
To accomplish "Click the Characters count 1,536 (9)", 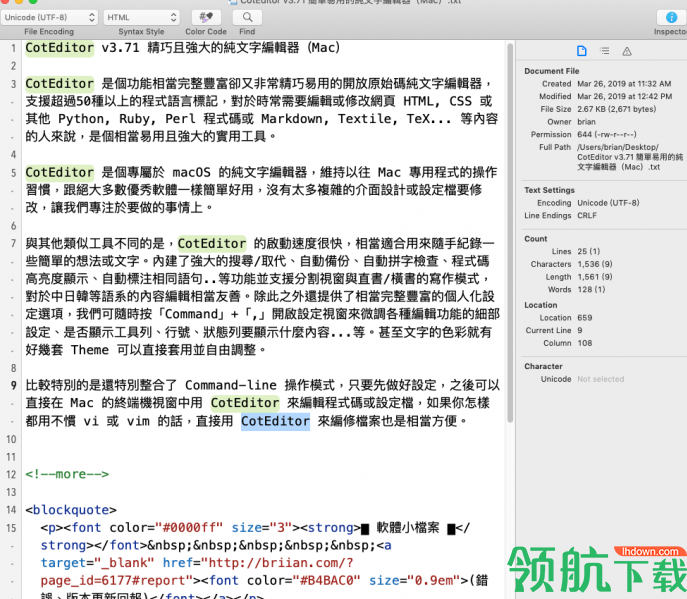I will (x=595, y=264).
